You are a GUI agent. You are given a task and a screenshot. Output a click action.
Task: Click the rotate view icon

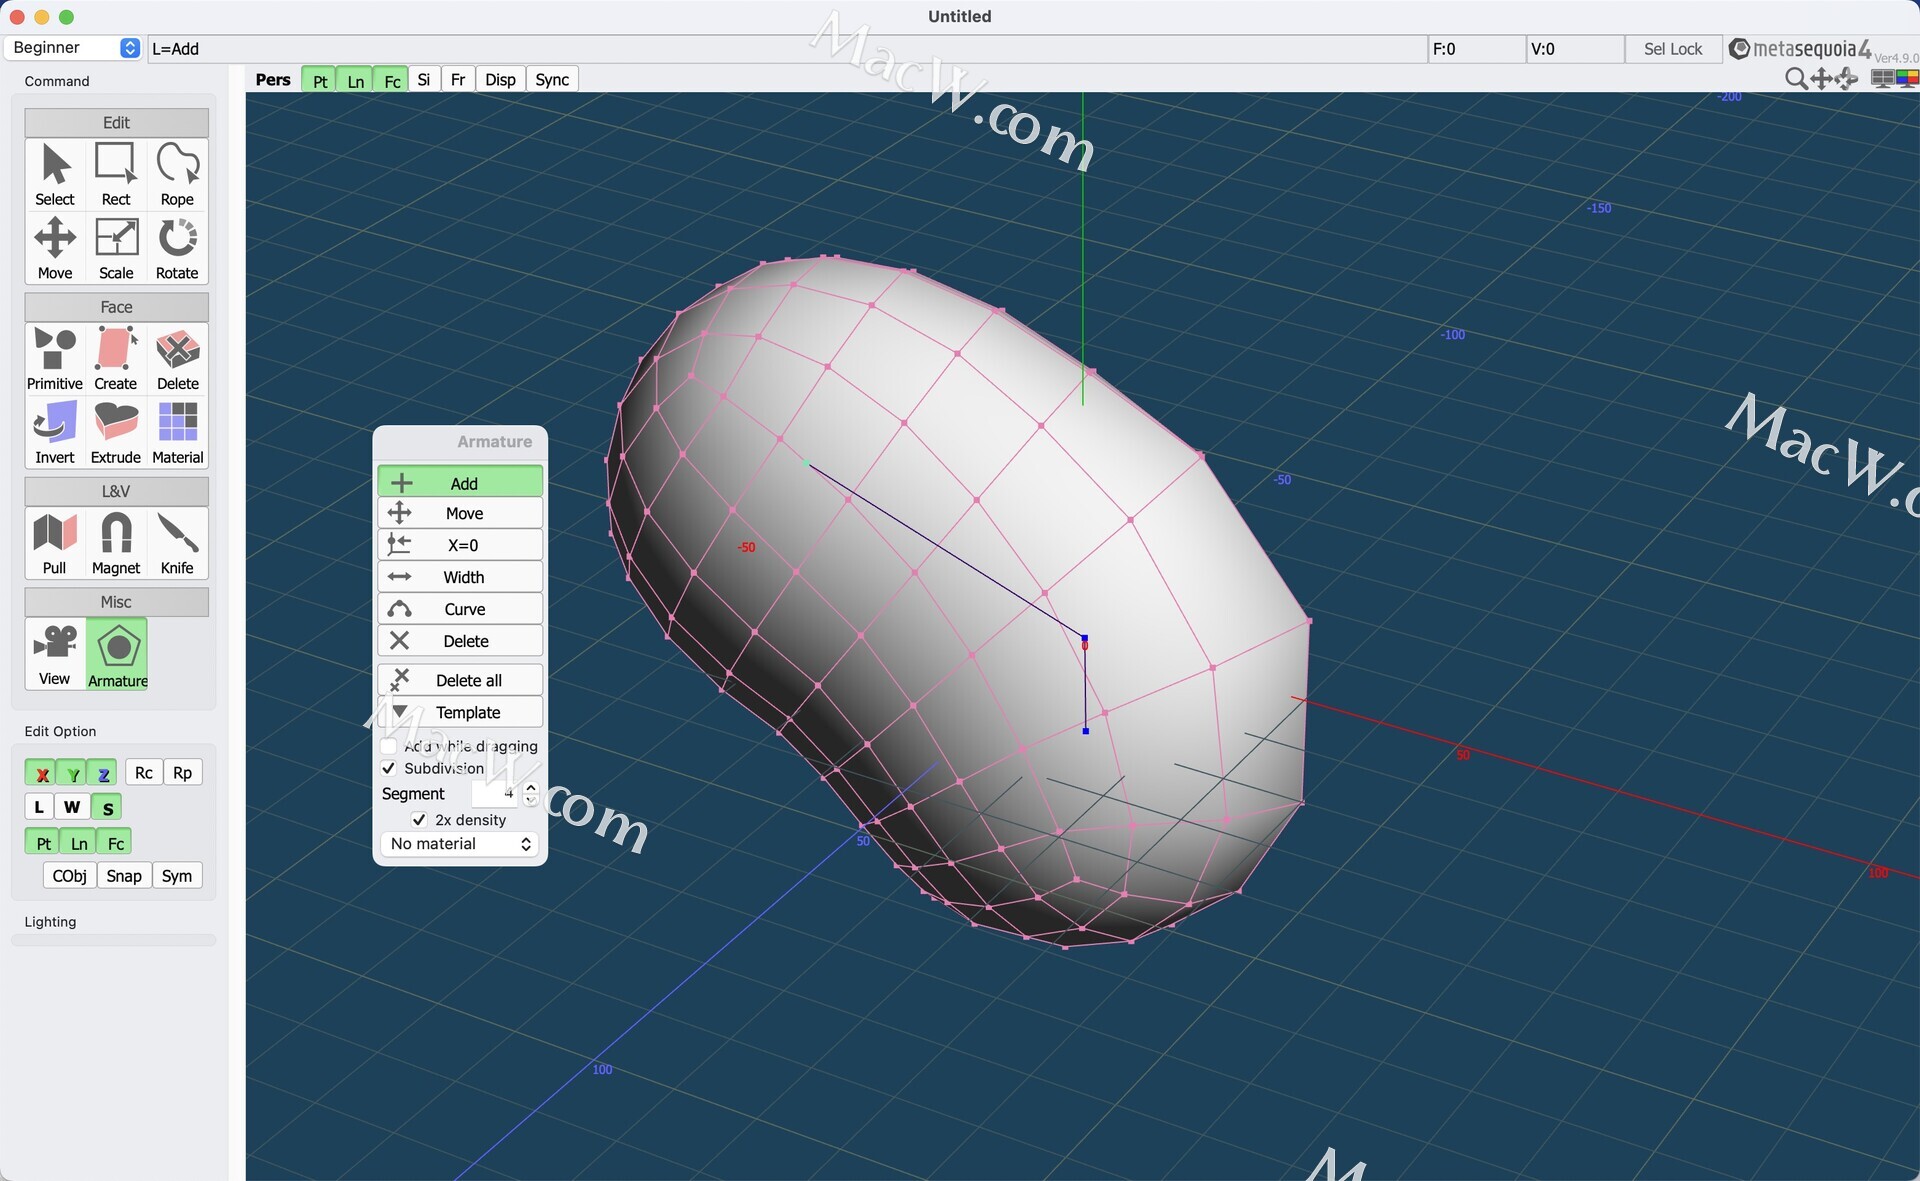[1847, 79]
